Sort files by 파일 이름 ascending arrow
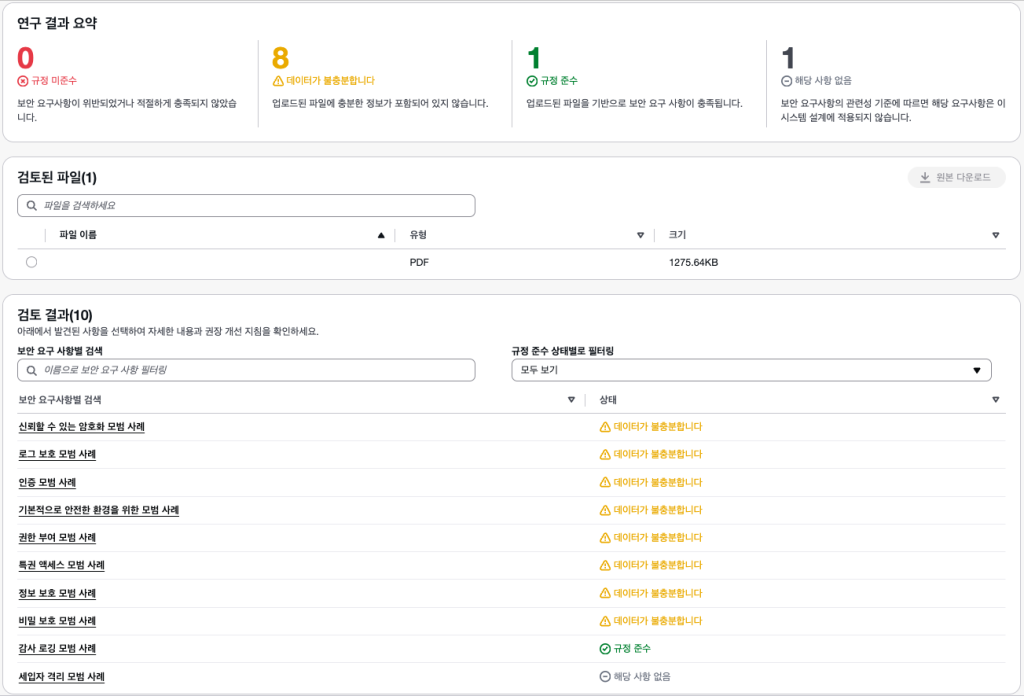The image size is (1024, 696). tap(381, 235)
